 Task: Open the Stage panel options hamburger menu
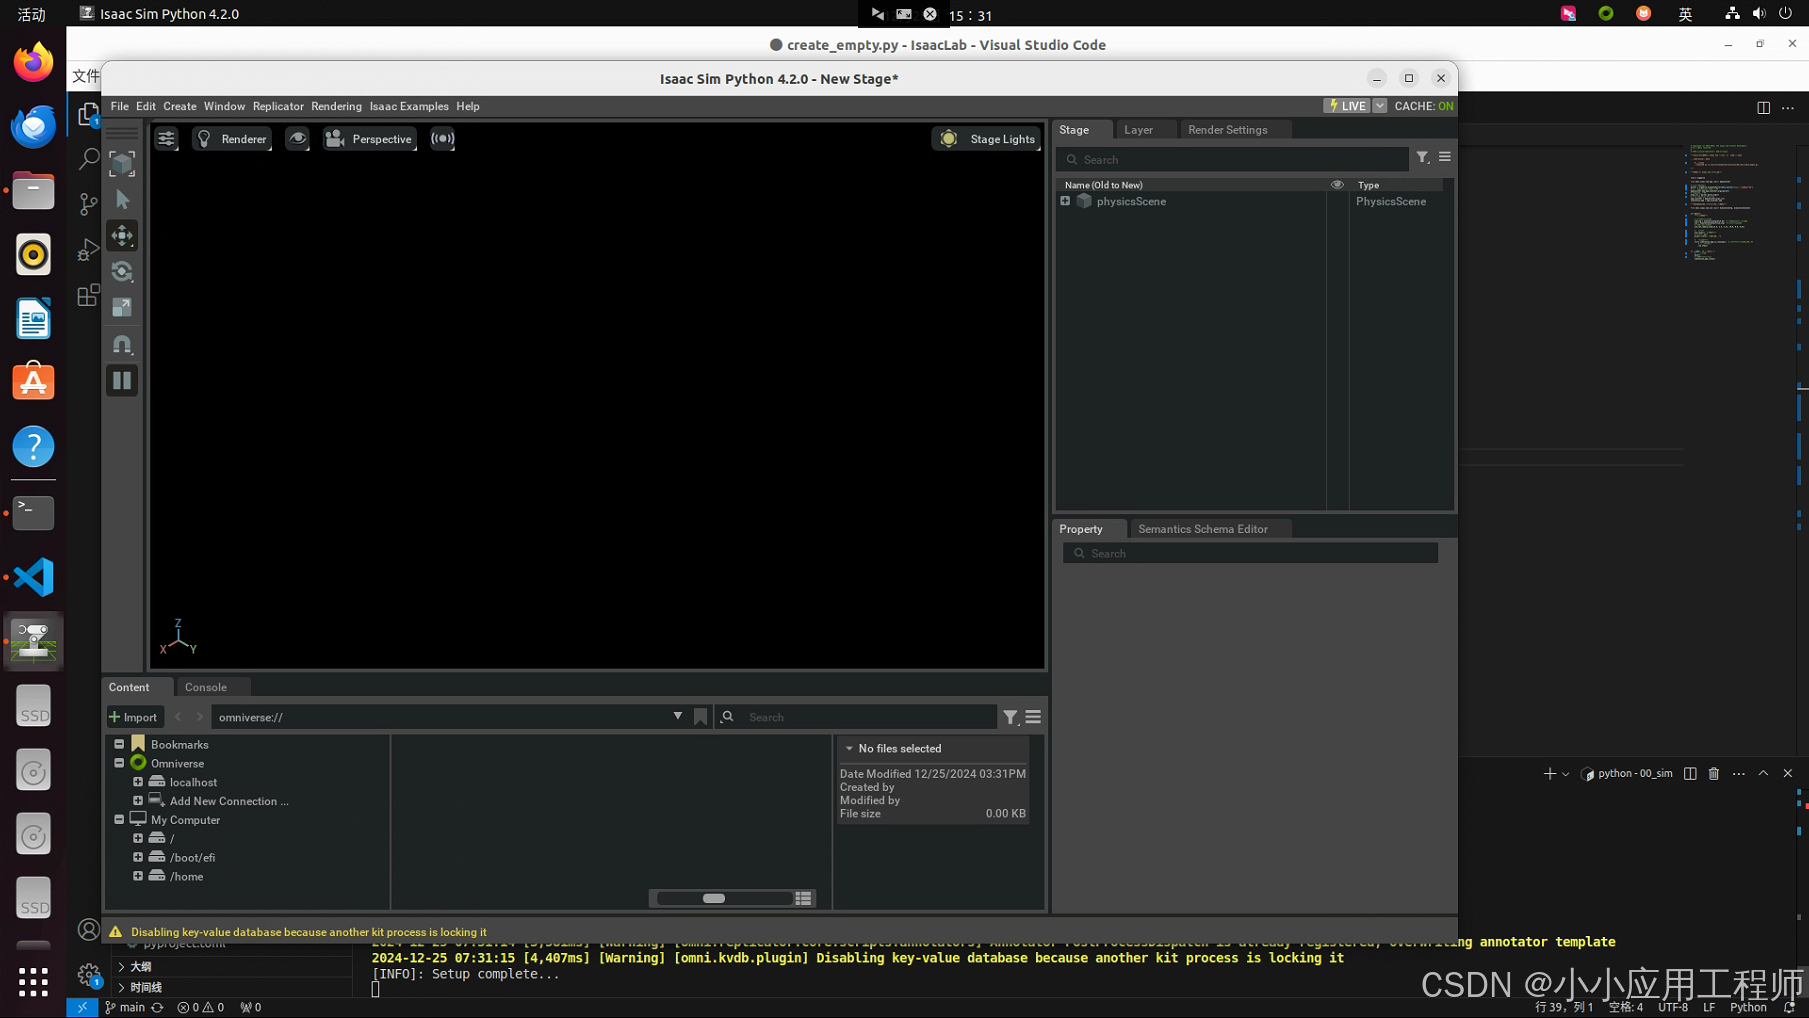click(x=1445, y=157)
